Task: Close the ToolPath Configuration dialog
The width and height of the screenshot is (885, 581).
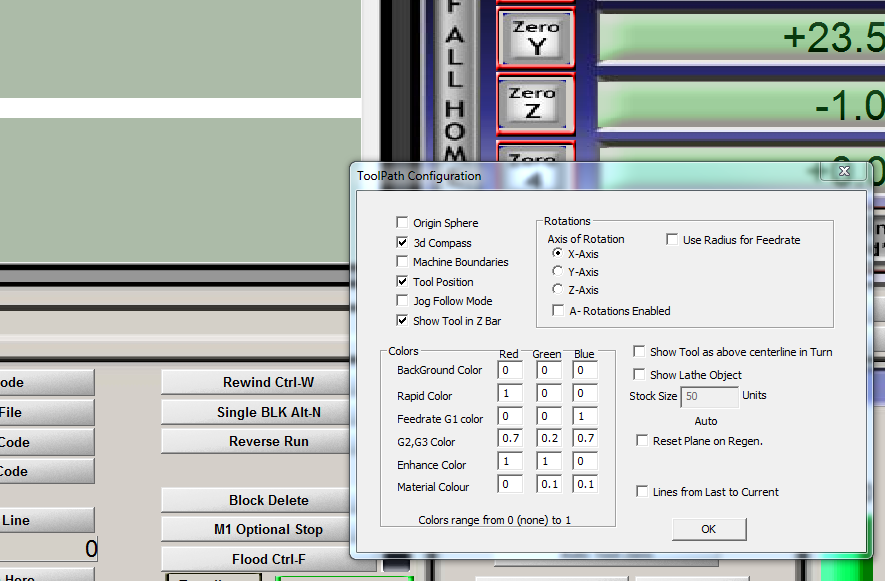Action: coord(843,173)
